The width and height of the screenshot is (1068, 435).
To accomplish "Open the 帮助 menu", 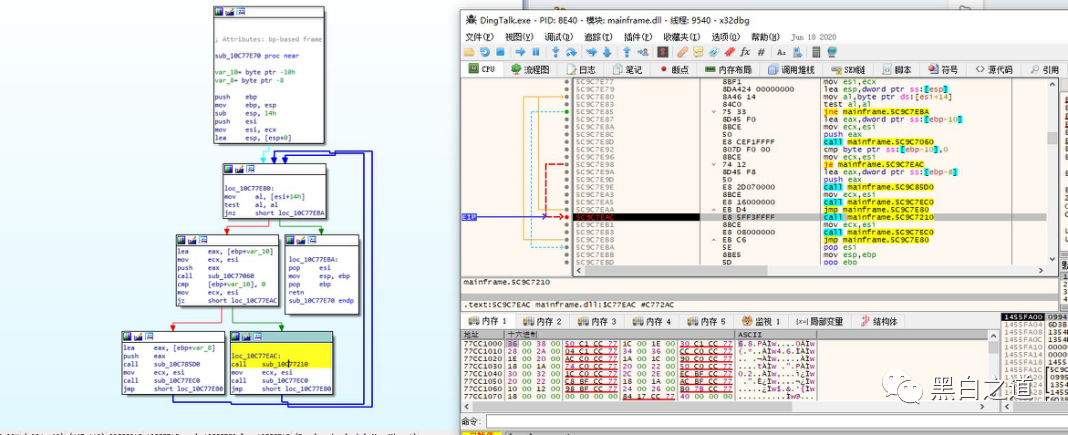I will [x=765, y=37].
